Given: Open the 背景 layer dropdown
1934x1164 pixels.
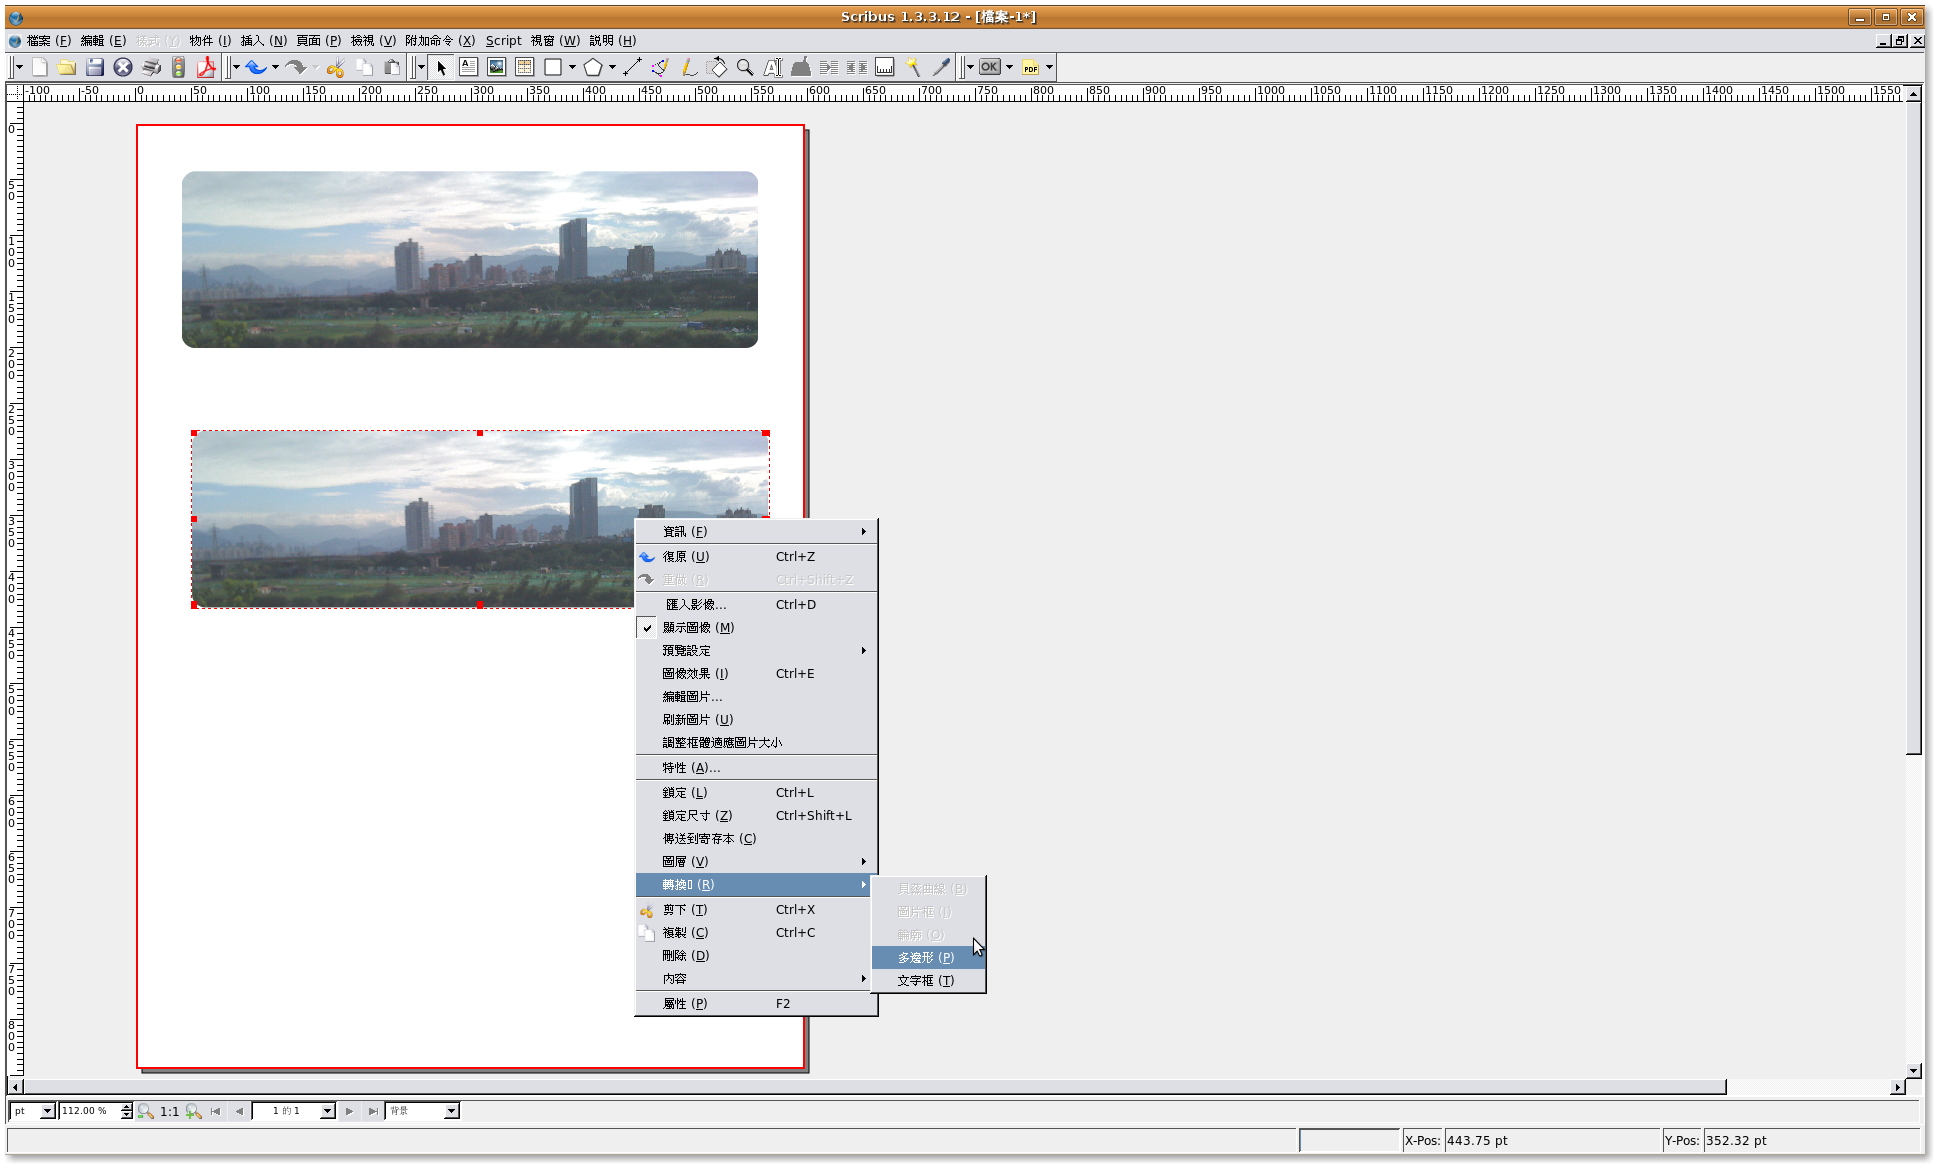Looking at the screenshot, I should (451, 1111).
